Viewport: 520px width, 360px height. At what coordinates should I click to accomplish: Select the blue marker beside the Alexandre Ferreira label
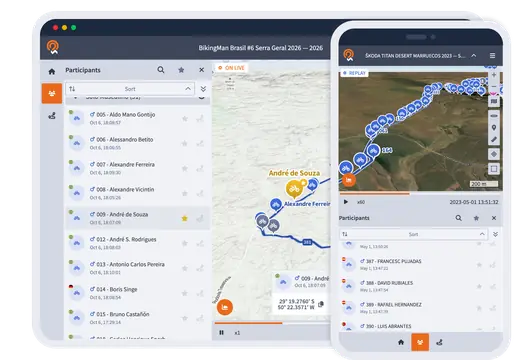point(275,204)
